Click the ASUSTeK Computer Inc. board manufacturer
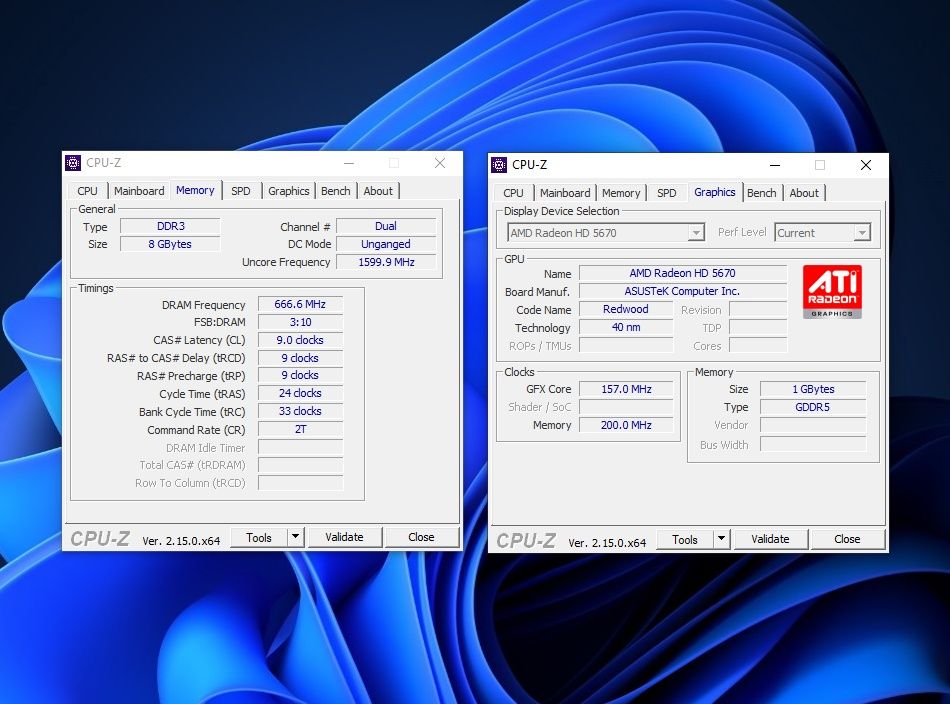The image size is (950, 704). (683, 291)
